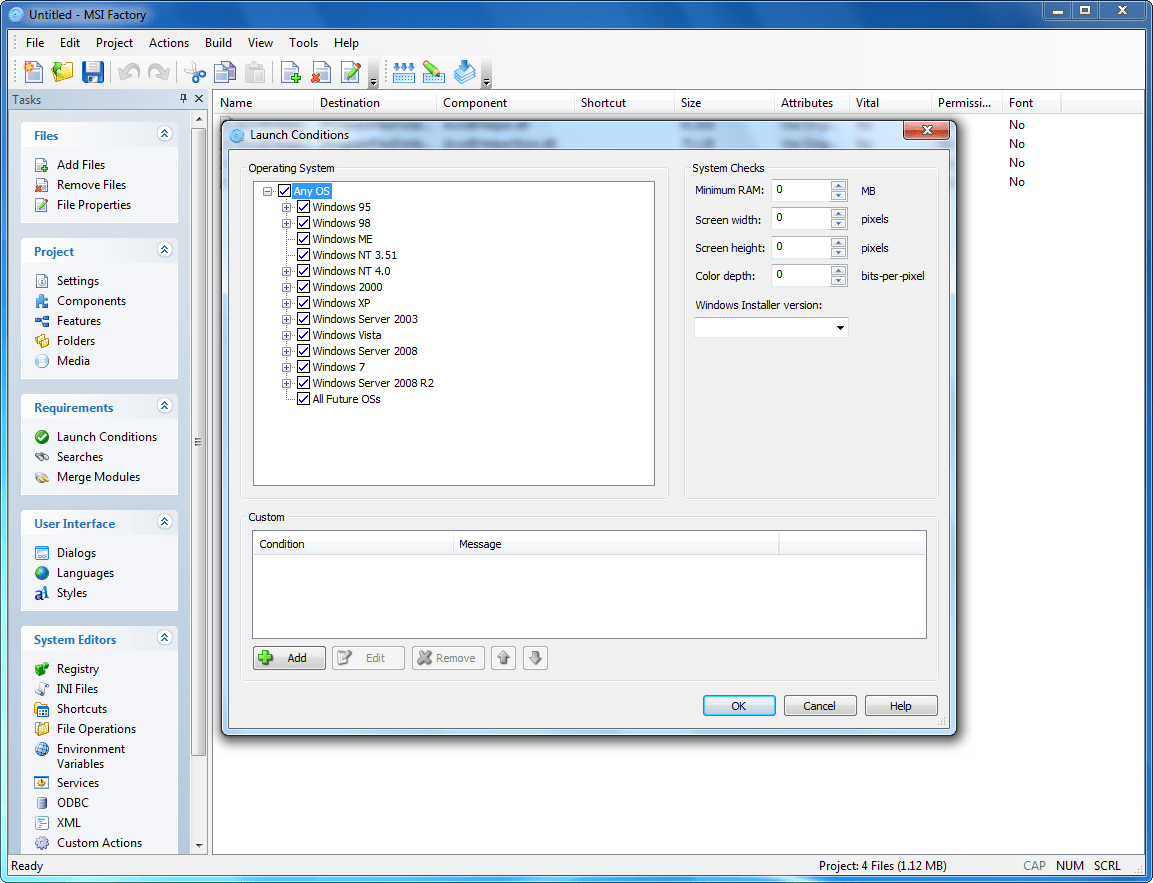Click the Build installer toolbar icon

click(x=464, y=72)
